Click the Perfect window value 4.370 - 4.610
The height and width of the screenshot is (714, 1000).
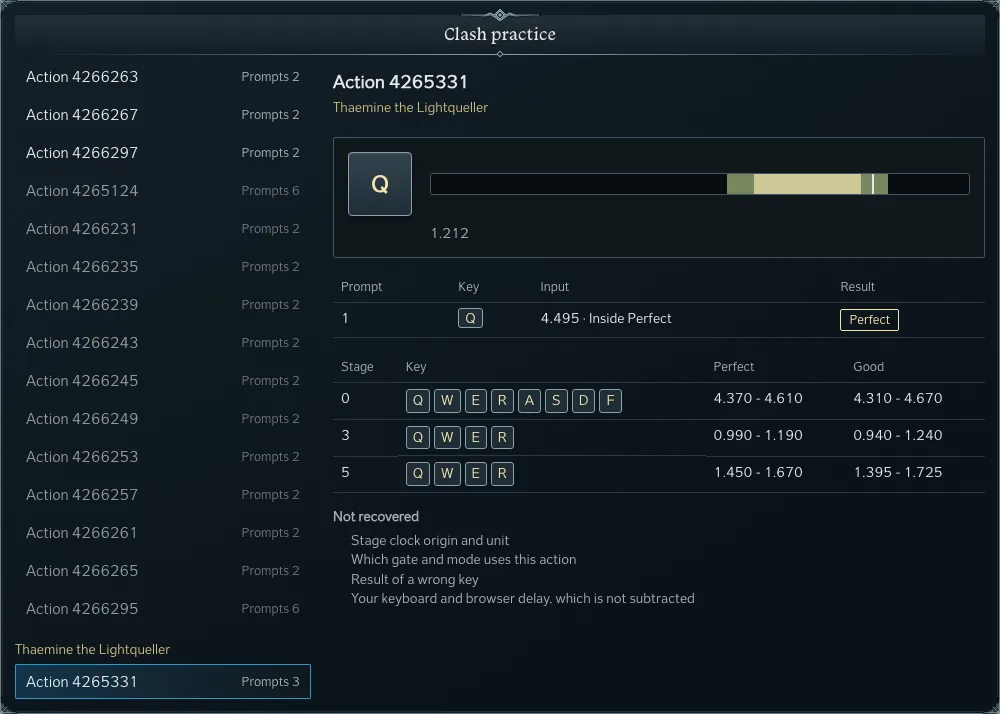tap(758, 398)
